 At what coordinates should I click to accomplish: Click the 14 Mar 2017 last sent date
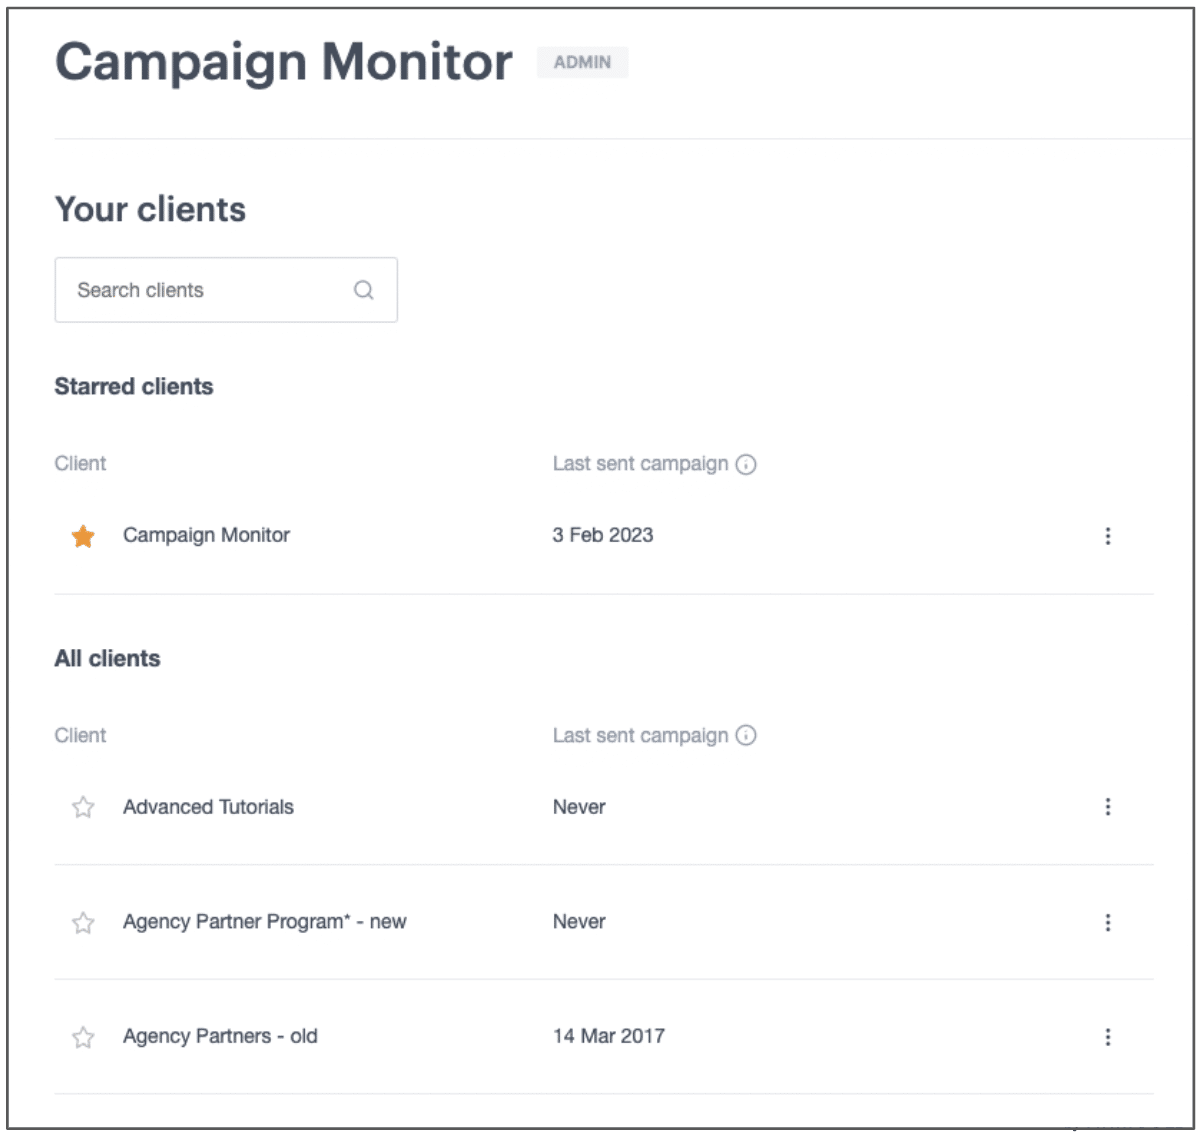[608, 1036]
